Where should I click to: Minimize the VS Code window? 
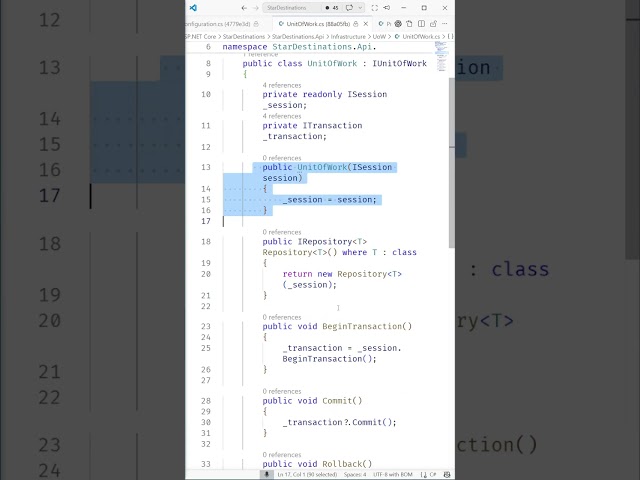point(404,8)
